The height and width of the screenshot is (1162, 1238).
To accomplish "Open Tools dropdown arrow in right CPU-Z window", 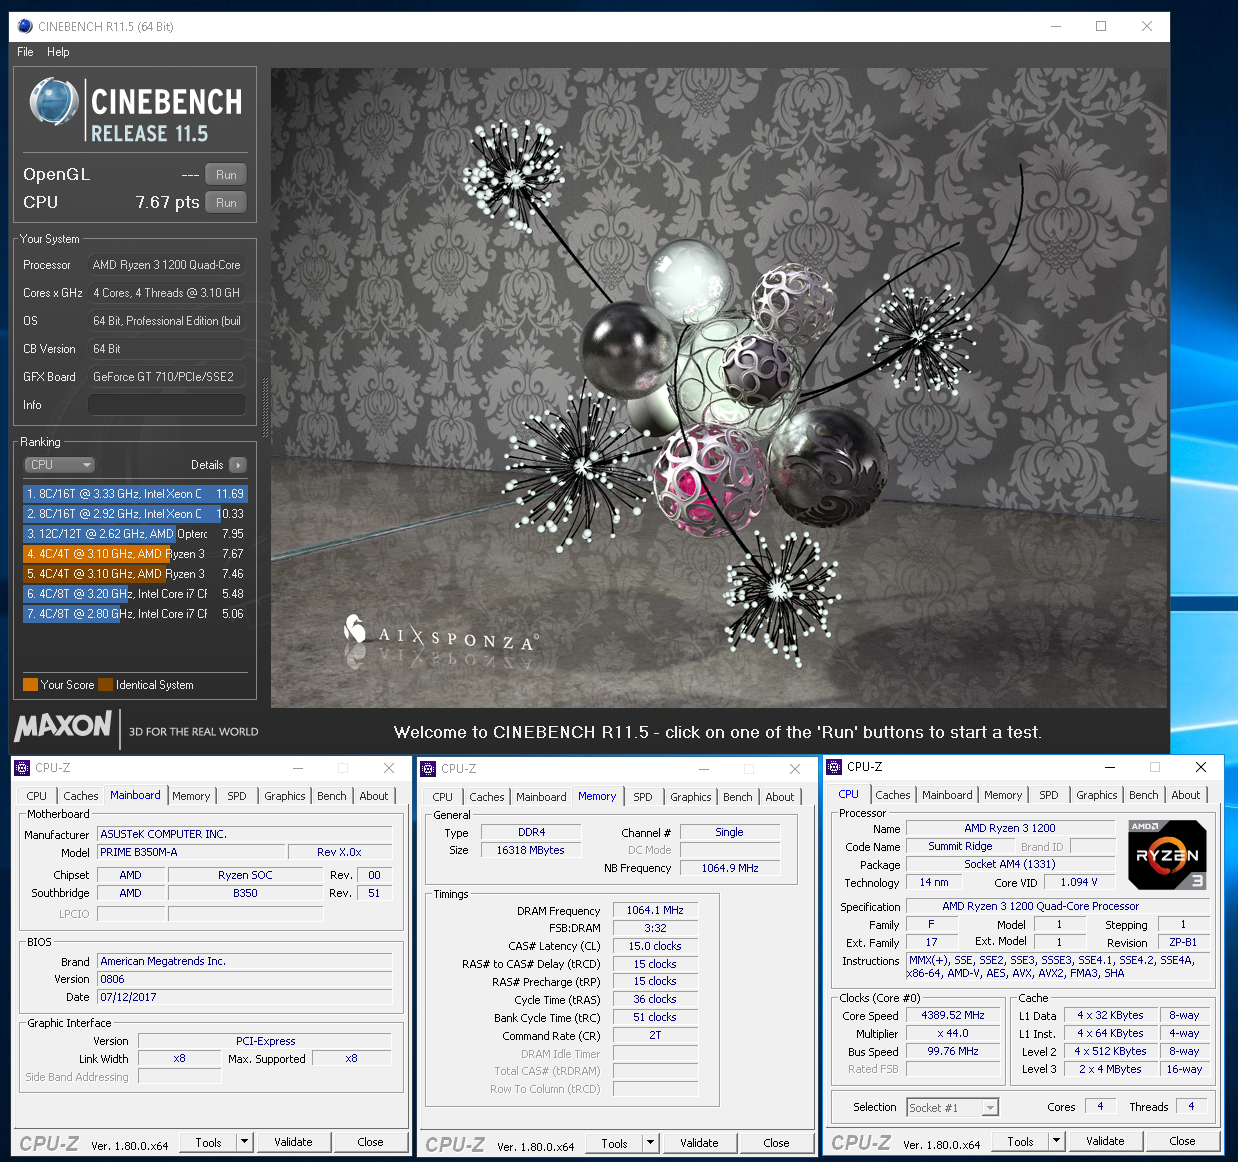I will pyautogui.click(x=1056, y=1141).
